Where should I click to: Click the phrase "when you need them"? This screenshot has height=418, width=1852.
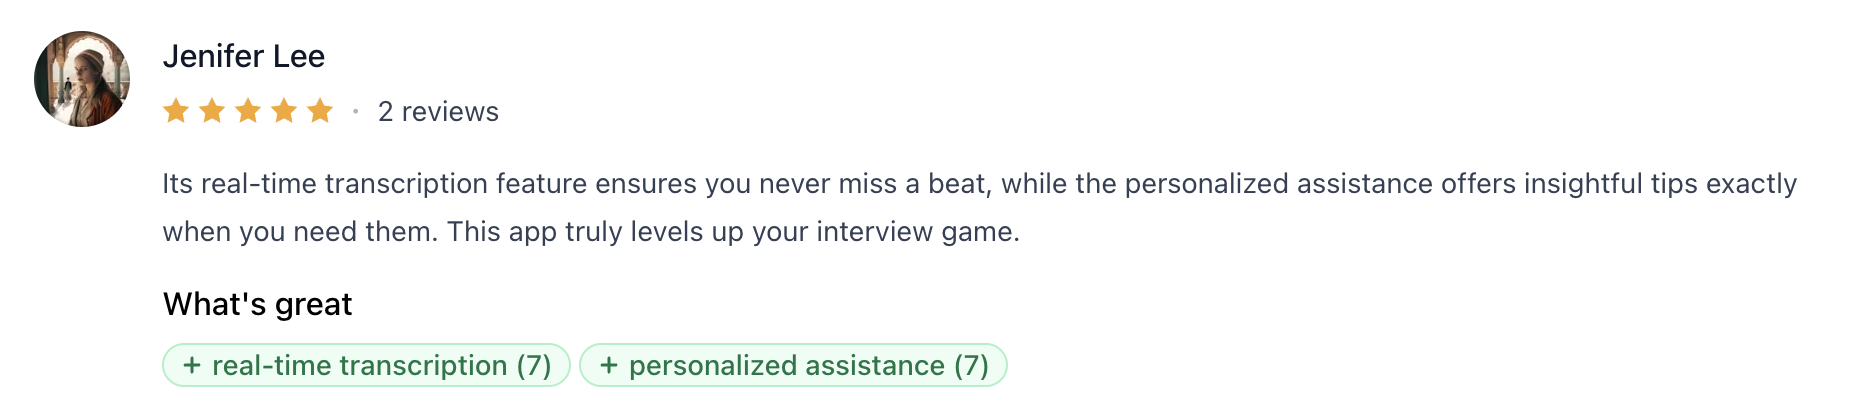pyautogui.click(x=300, y=232)
